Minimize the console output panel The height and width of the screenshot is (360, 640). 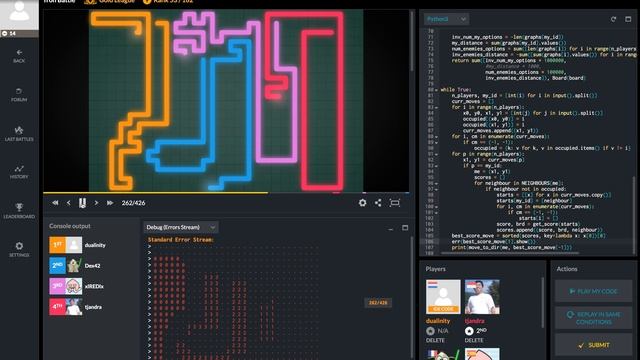(x=391, y=229)
